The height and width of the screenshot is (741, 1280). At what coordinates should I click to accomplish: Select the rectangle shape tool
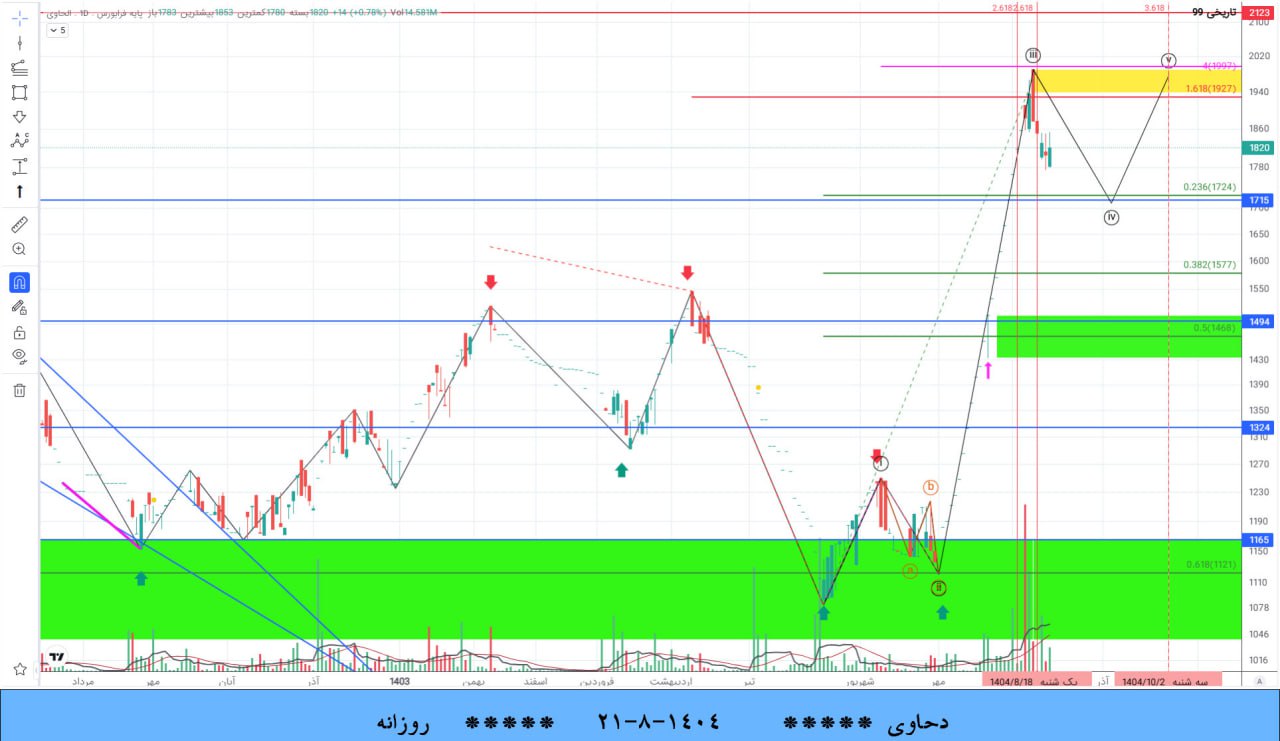pyautogui.click(x=18, y=90)
